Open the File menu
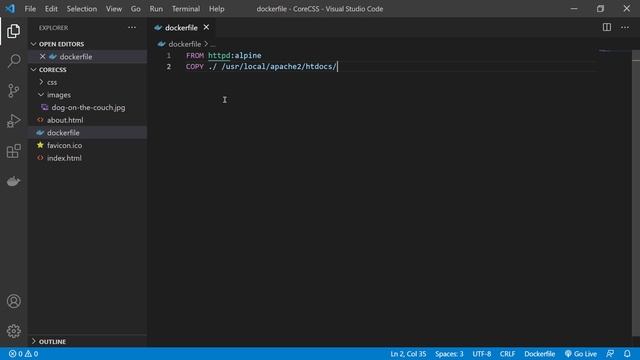Viewport: 640px width, 360px height. coord(30,9)
